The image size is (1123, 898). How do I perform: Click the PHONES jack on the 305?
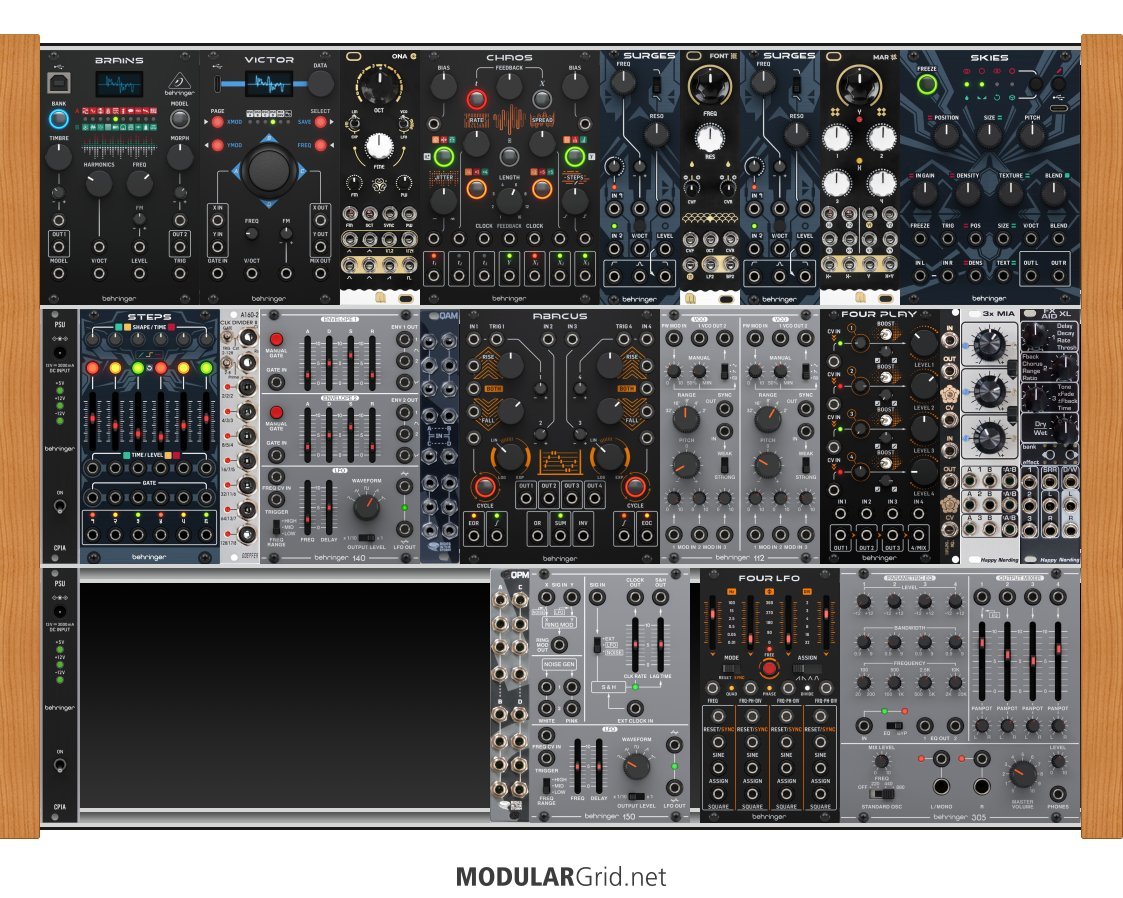click(1058, 793)
